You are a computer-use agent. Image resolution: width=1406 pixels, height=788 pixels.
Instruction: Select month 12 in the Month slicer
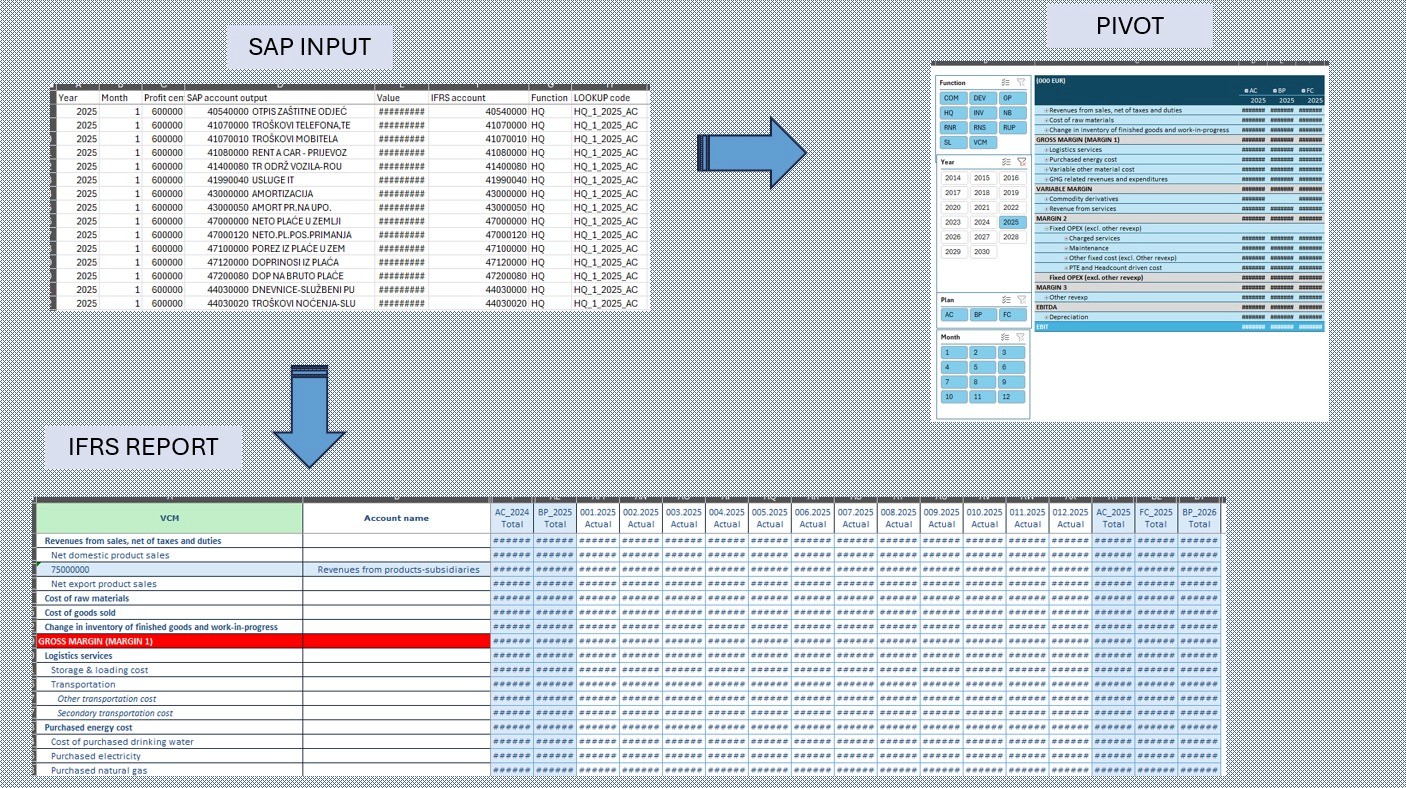coord(1012,397)
